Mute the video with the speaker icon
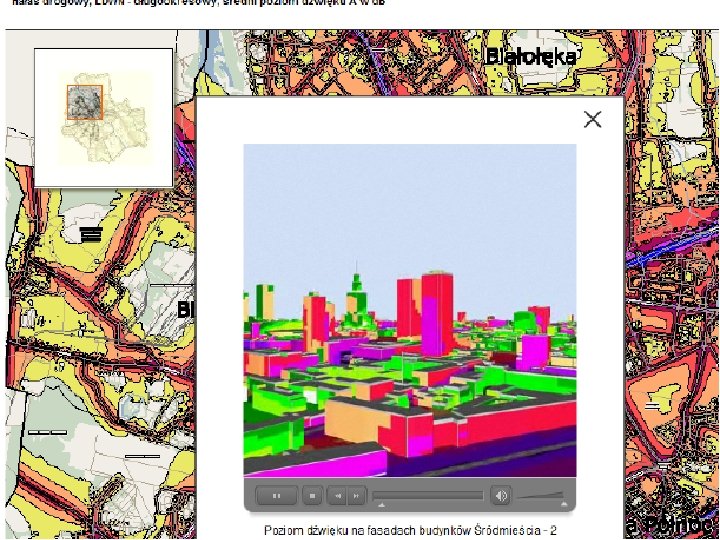This screenshot has height=540, width=720. click(501, 496)
